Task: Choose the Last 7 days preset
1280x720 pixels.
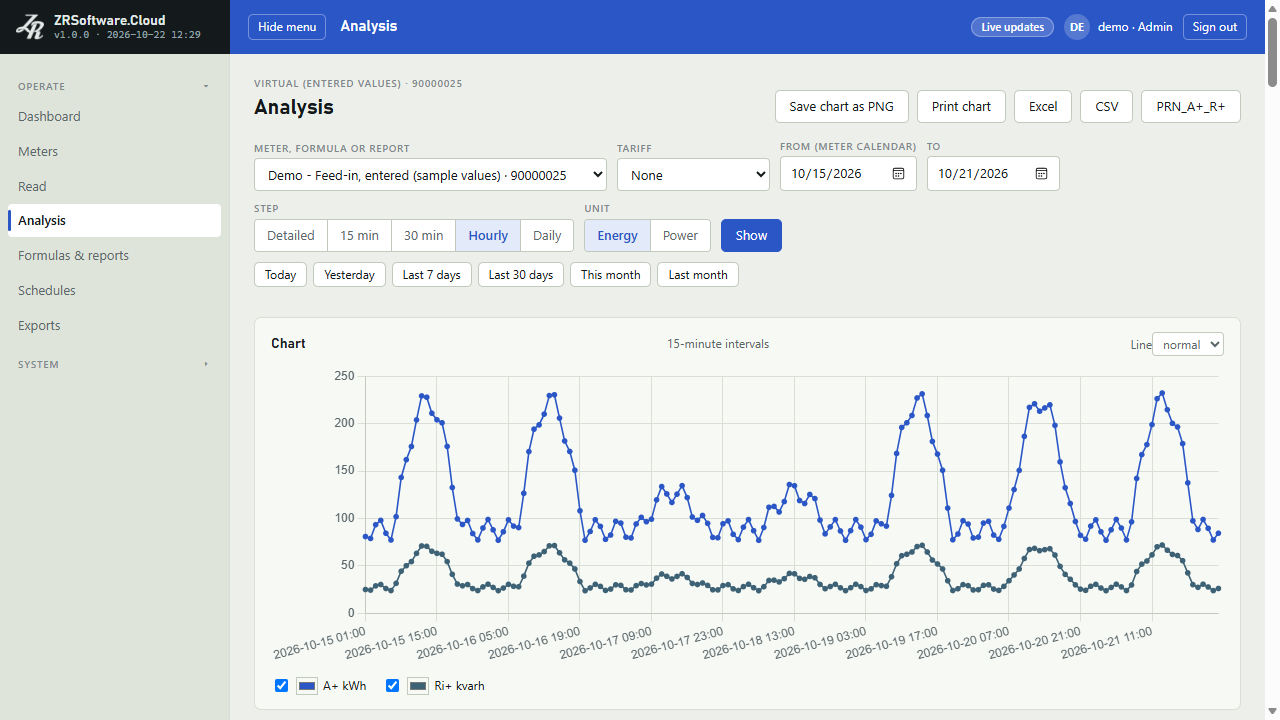Action: pos(432,275)
